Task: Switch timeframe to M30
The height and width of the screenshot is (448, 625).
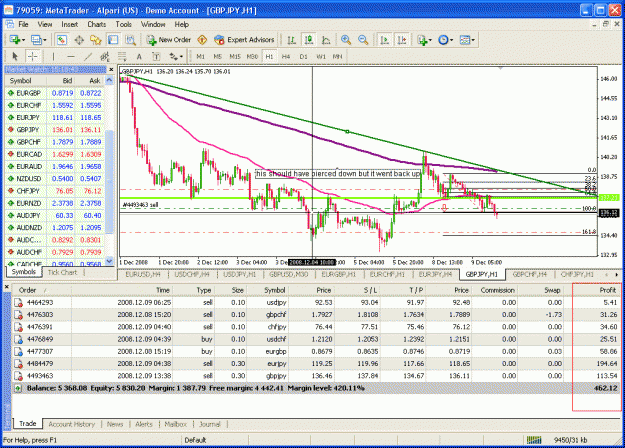Action: pyautogui.click(x=252, y=57)
